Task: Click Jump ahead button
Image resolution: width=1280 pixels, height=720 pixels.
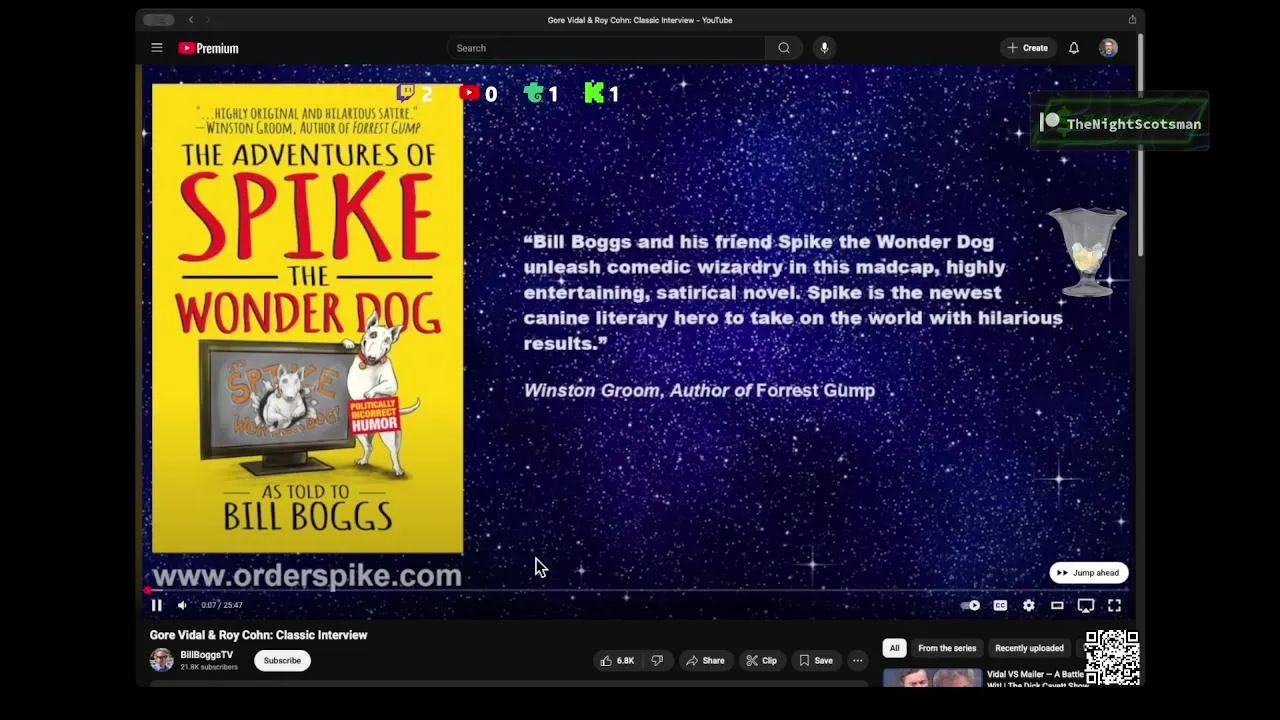Action: 1089,573
